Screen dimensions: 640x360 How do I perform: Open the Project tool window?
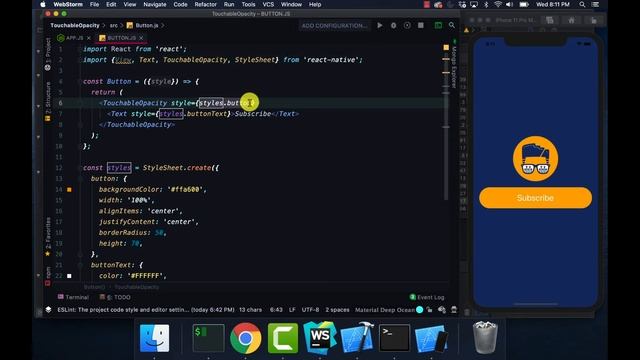pos(48,54)
